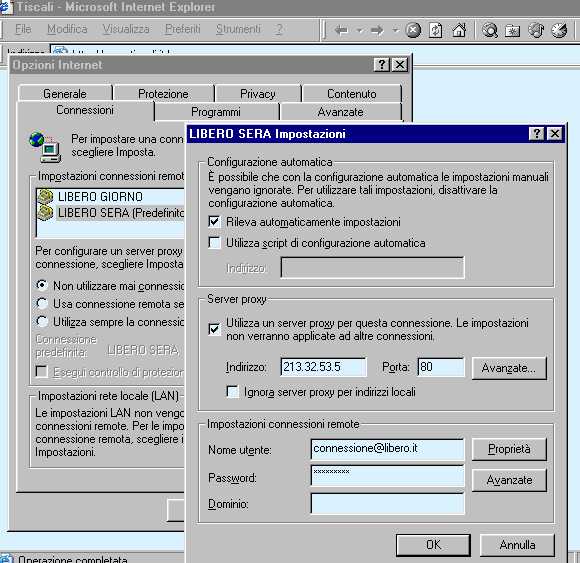This screenshot has height=563, width=580.
Task: Open the Strumenti menu
Action: pos(238,29)
